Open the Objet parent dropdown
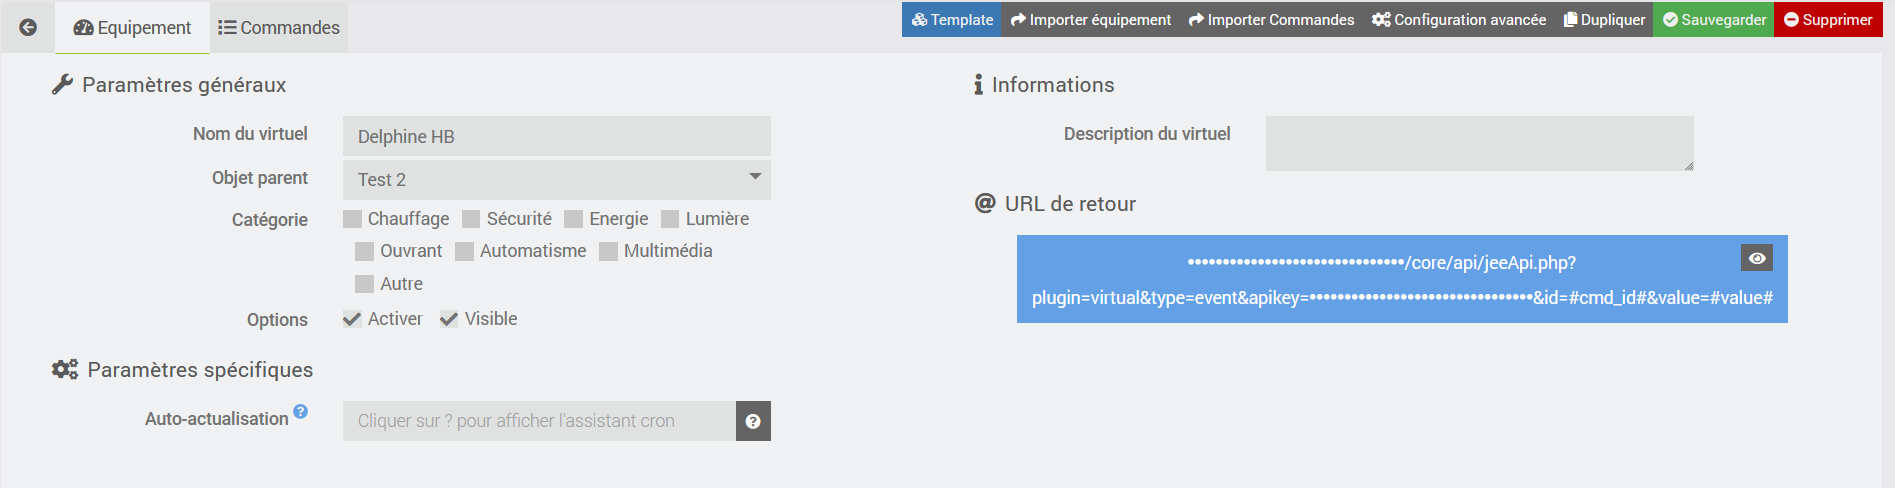 pos(556,180)
